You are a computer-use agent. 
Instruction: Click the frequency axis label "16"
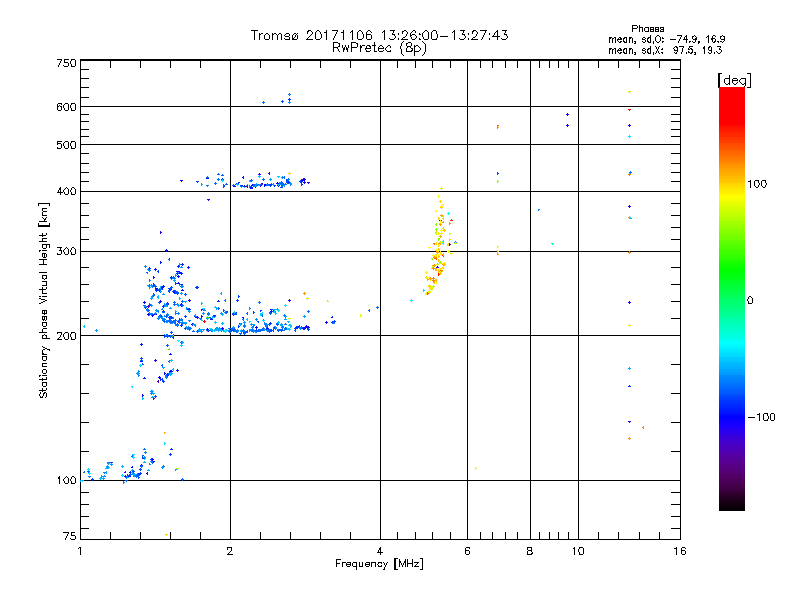pyautogui.click(x=680, y=551)
